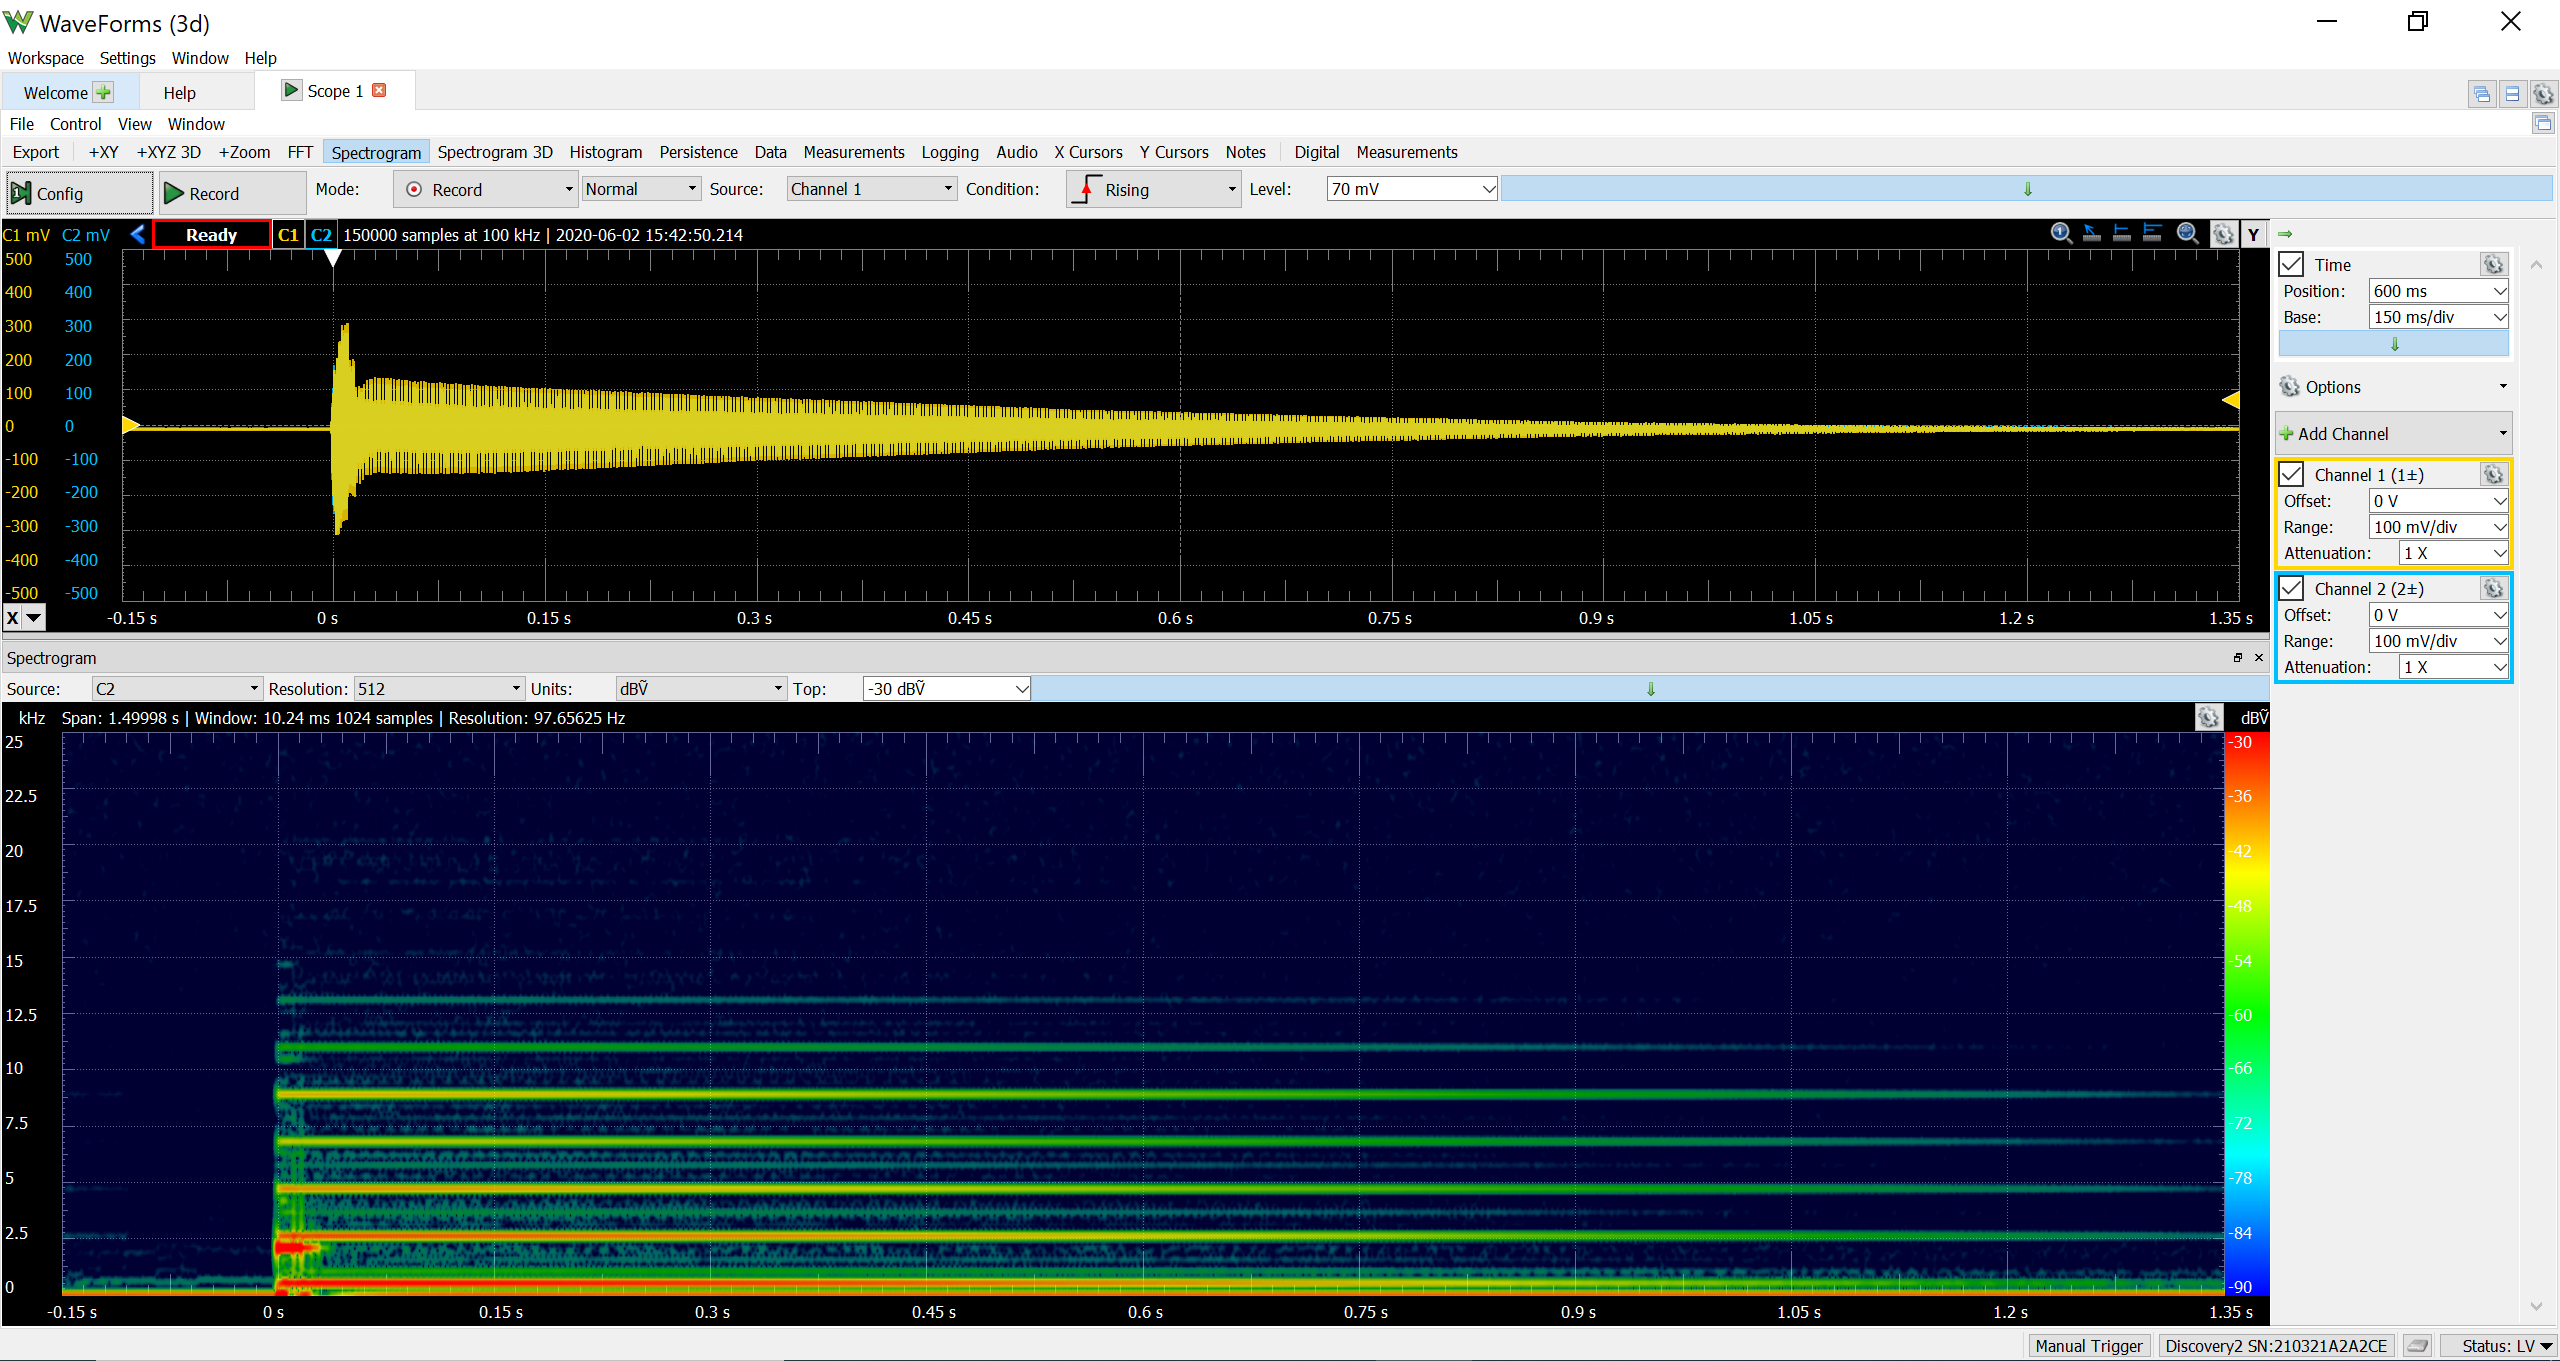This screenshot has height=1361, width=2560.
Task: Open spectrogram plot settings gear icon
Action: point(2209,717)
